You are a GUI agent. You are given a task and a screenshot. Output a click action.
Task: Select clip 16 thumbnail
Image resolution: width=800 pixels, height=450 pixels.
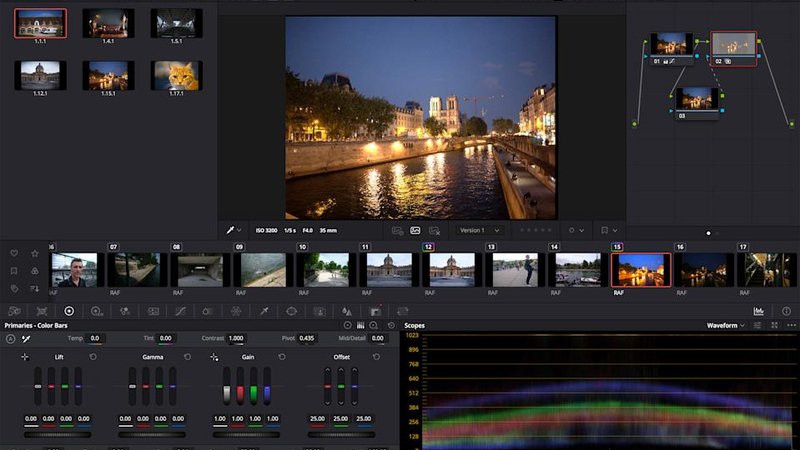point(704,270)
